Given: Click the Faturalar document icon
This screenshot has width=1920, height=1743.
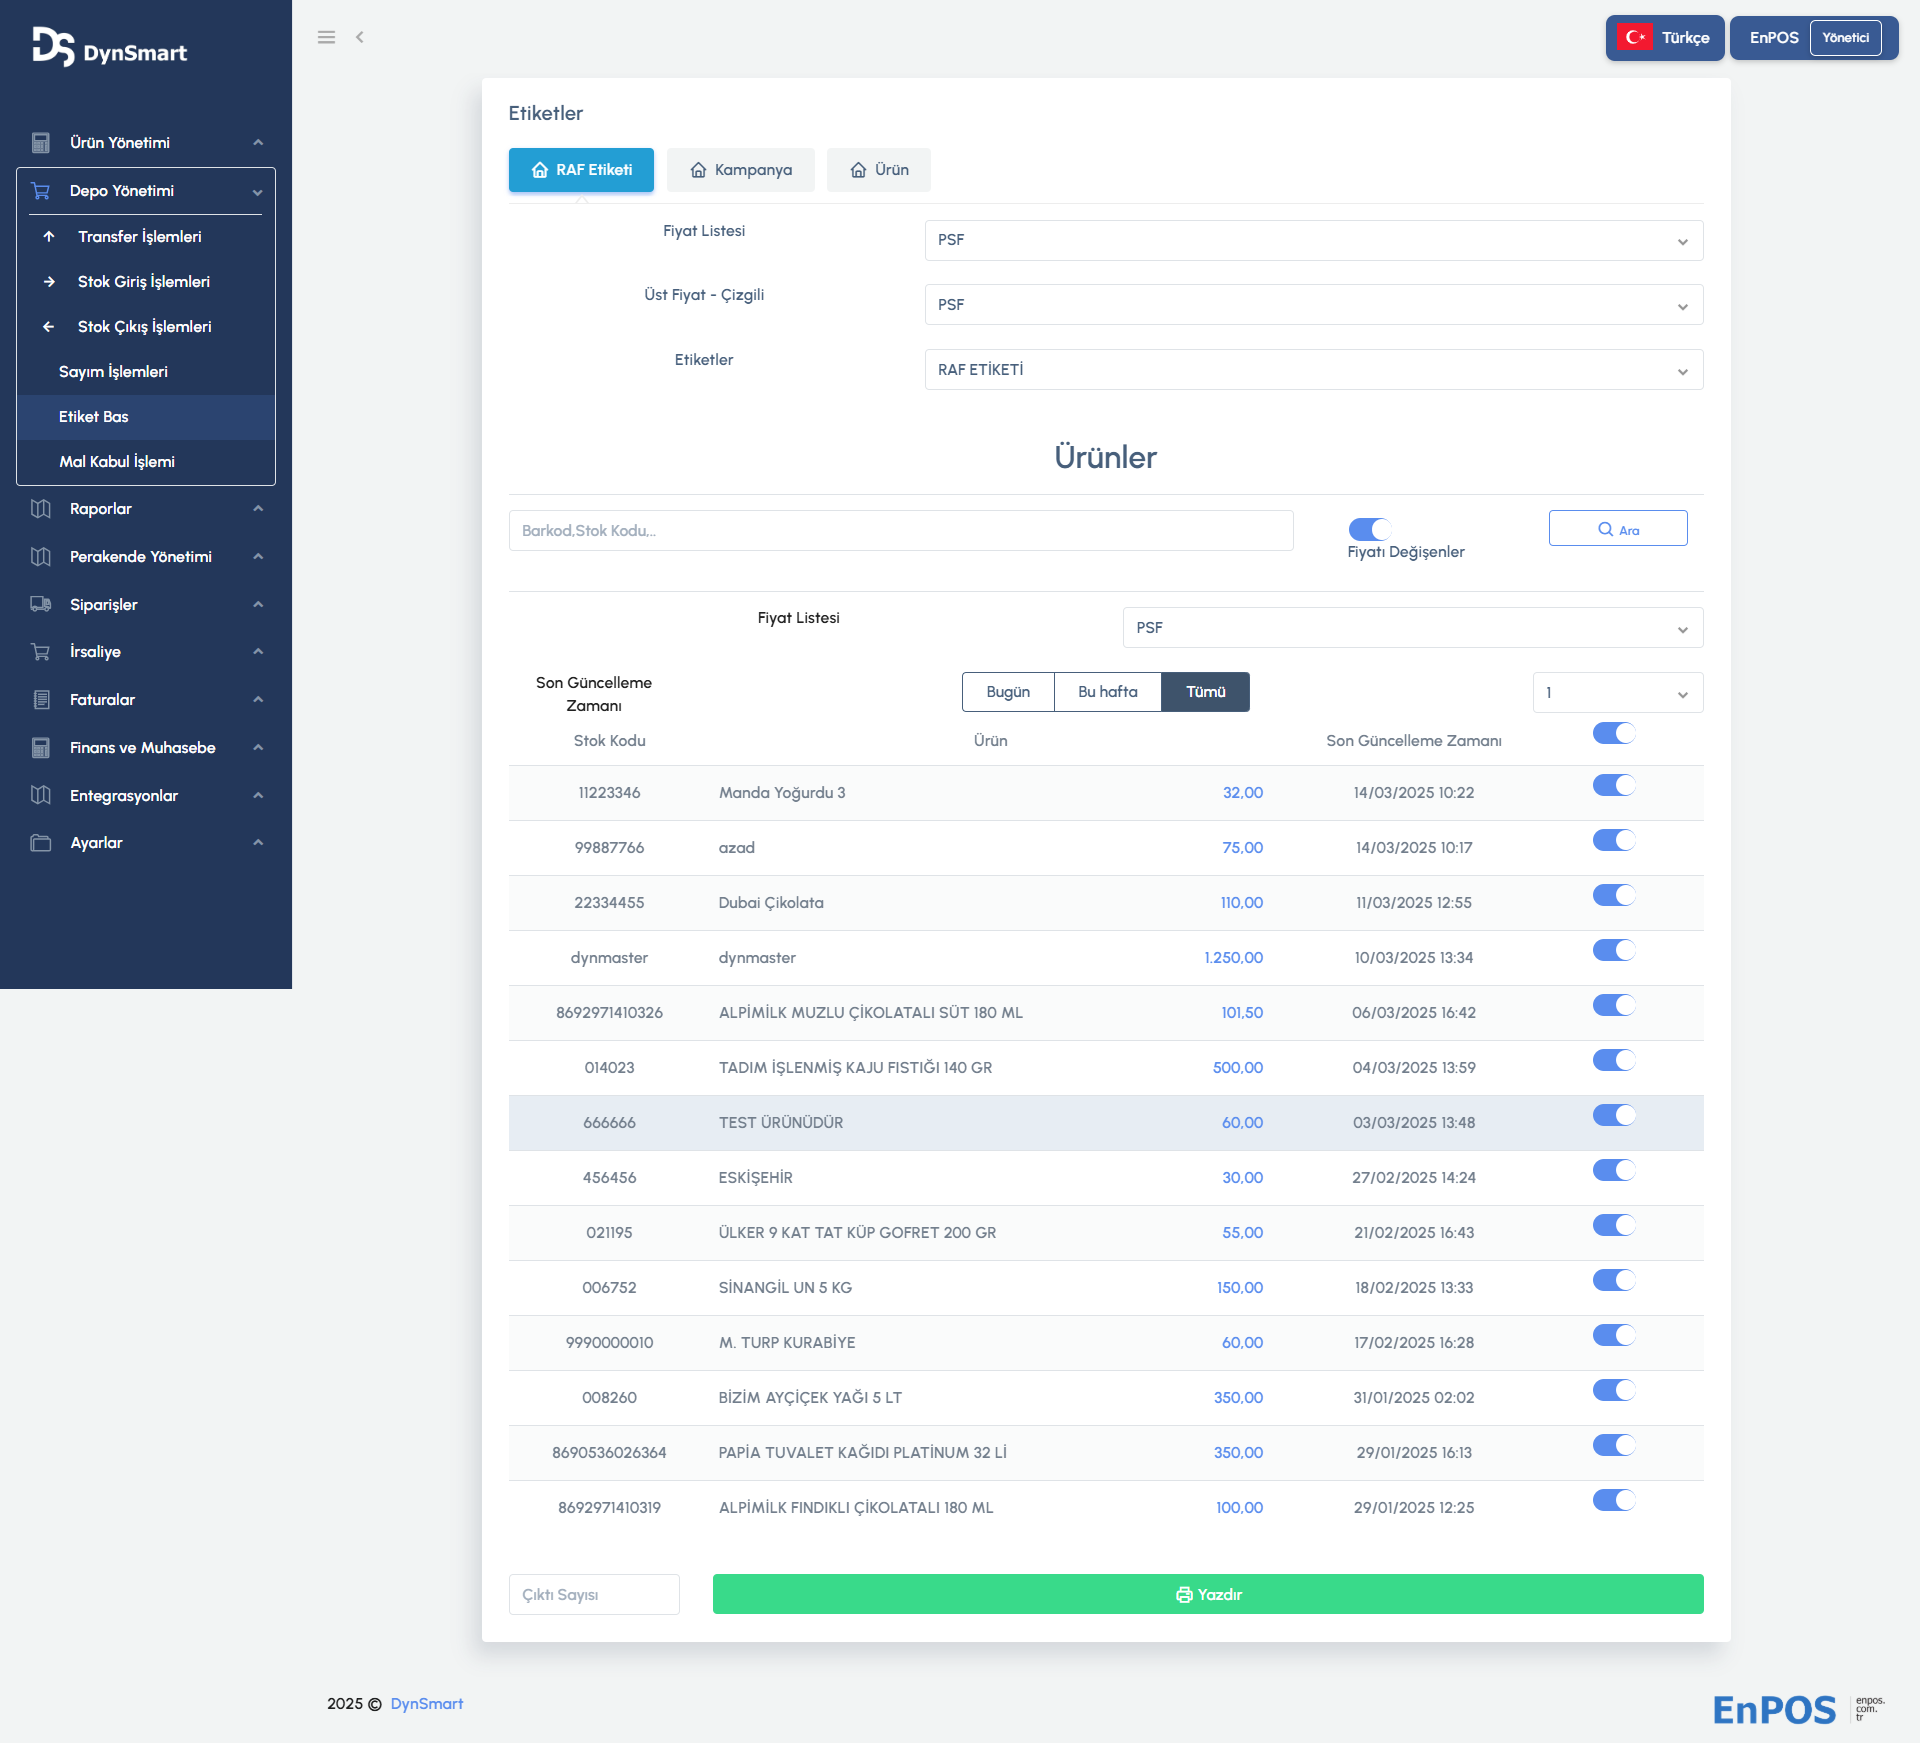Looking at the screenshot, I should point(41,700).
